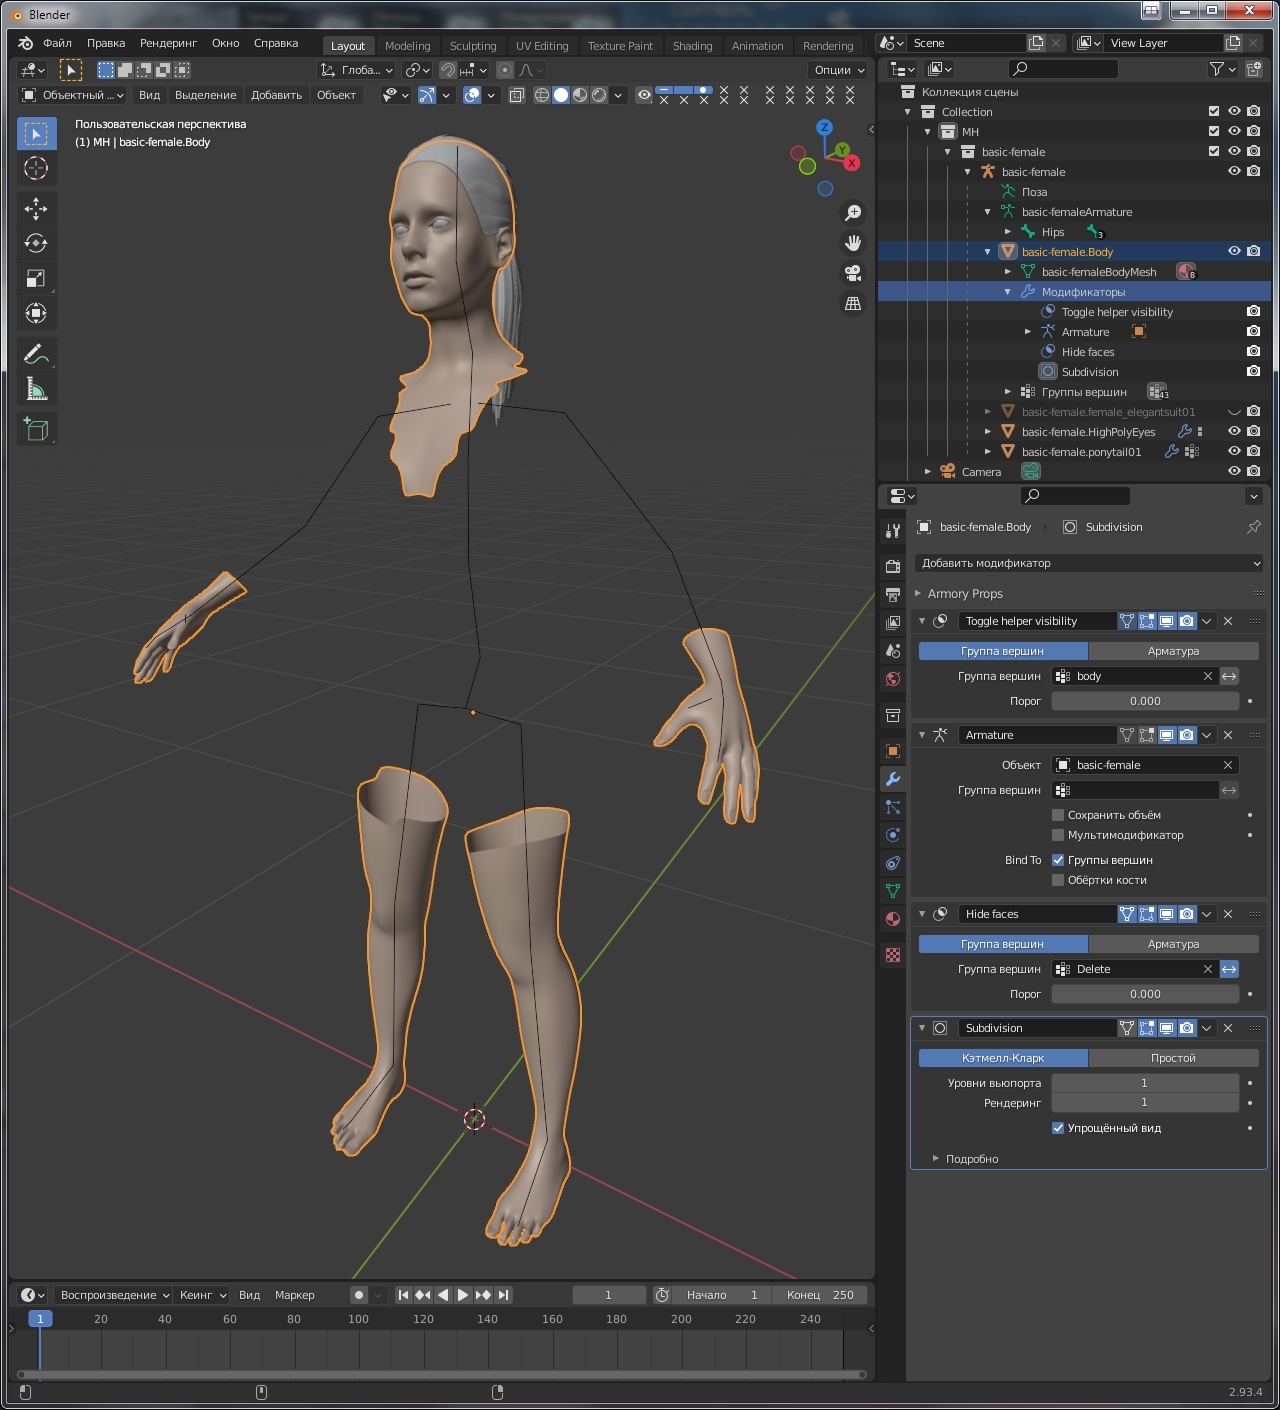The height and width of the screenshot is (1410, 1280).
Task: Open the Файл menu
Action: point(57,43)
